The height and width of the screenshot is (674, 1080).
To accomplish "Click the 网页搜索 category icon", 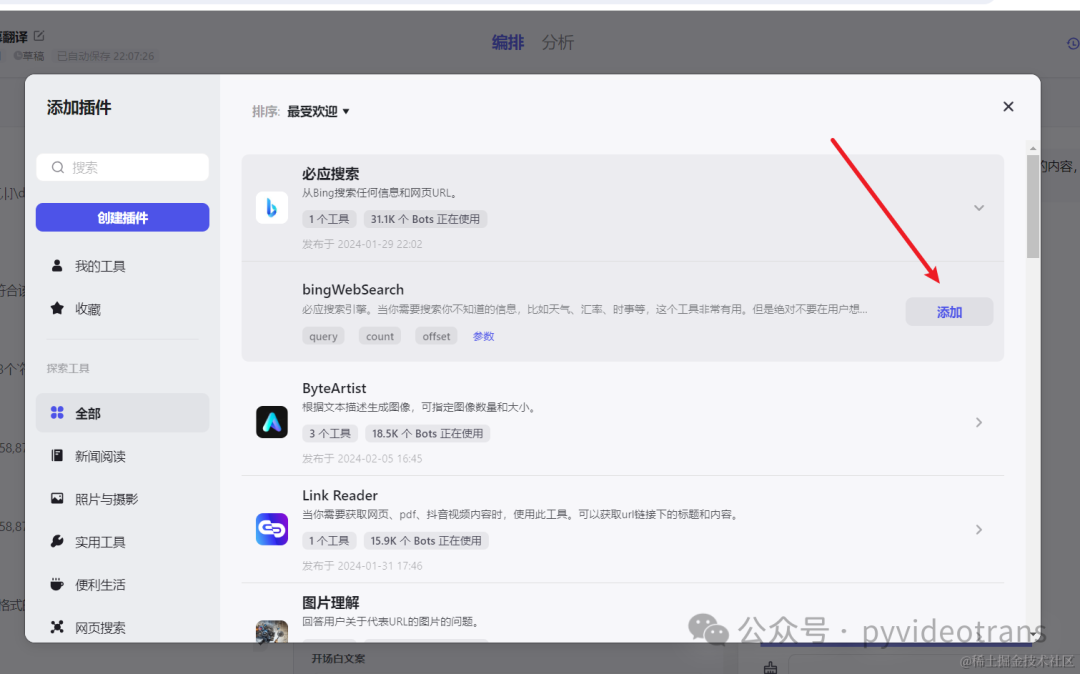I will (x=57, y=626).
